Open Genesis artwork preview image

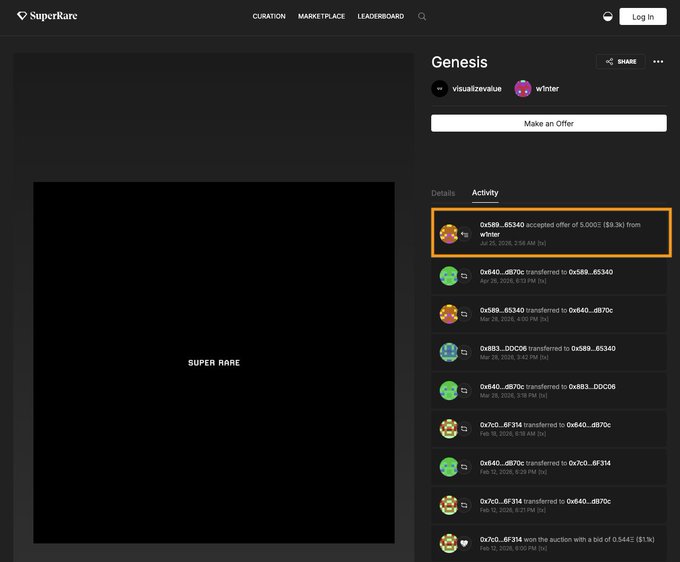(x=214, y=363)
